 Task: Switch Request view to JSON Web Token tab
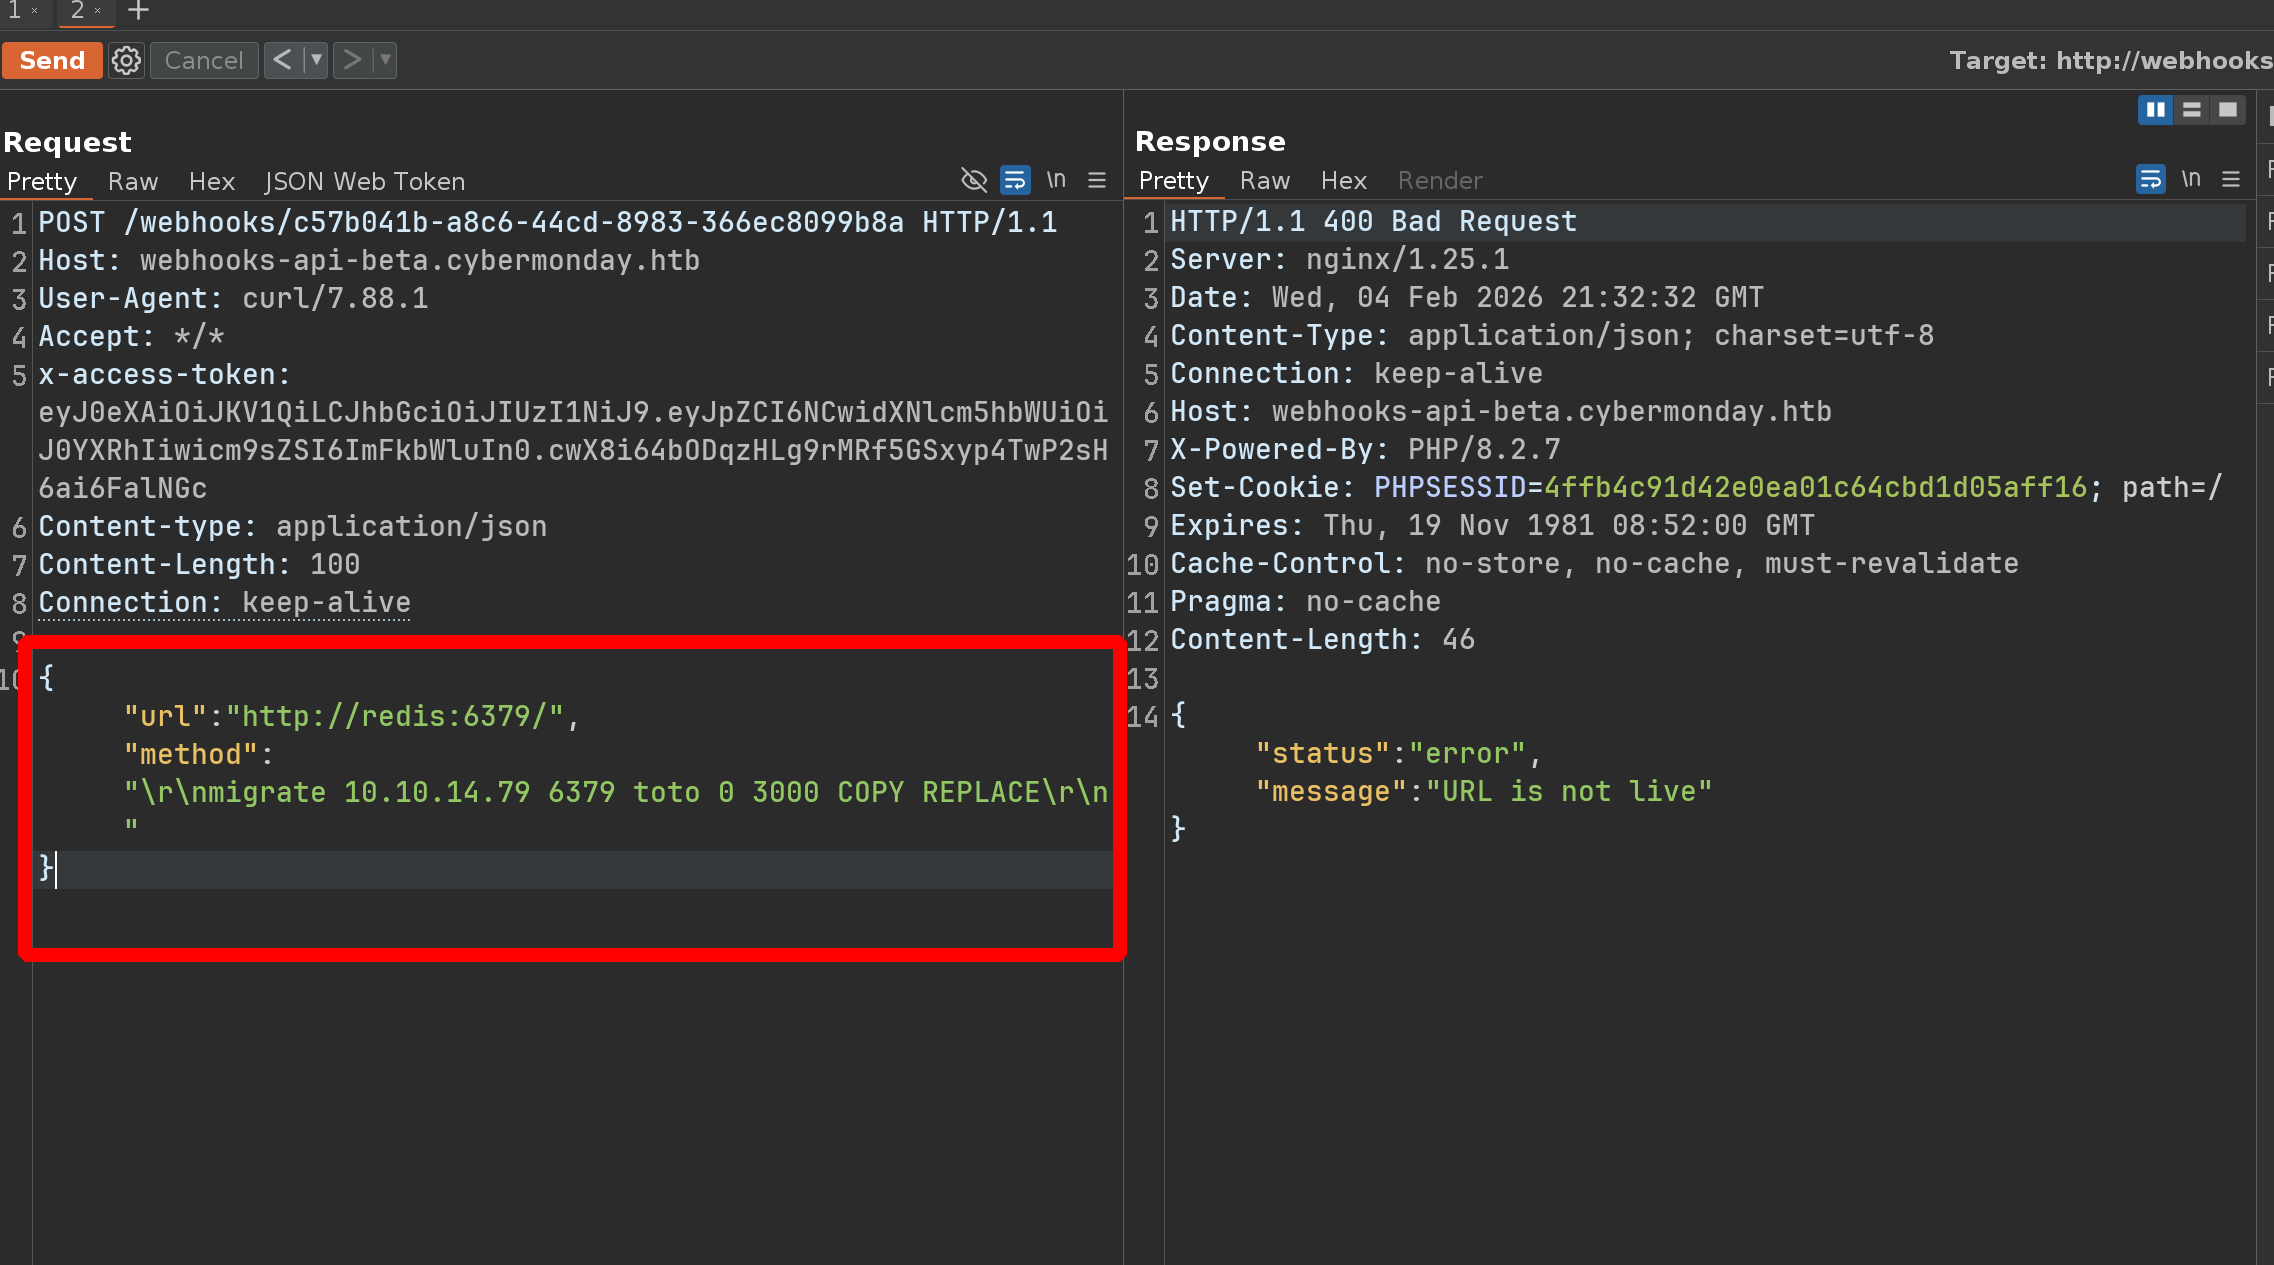(x=365, y=181)
